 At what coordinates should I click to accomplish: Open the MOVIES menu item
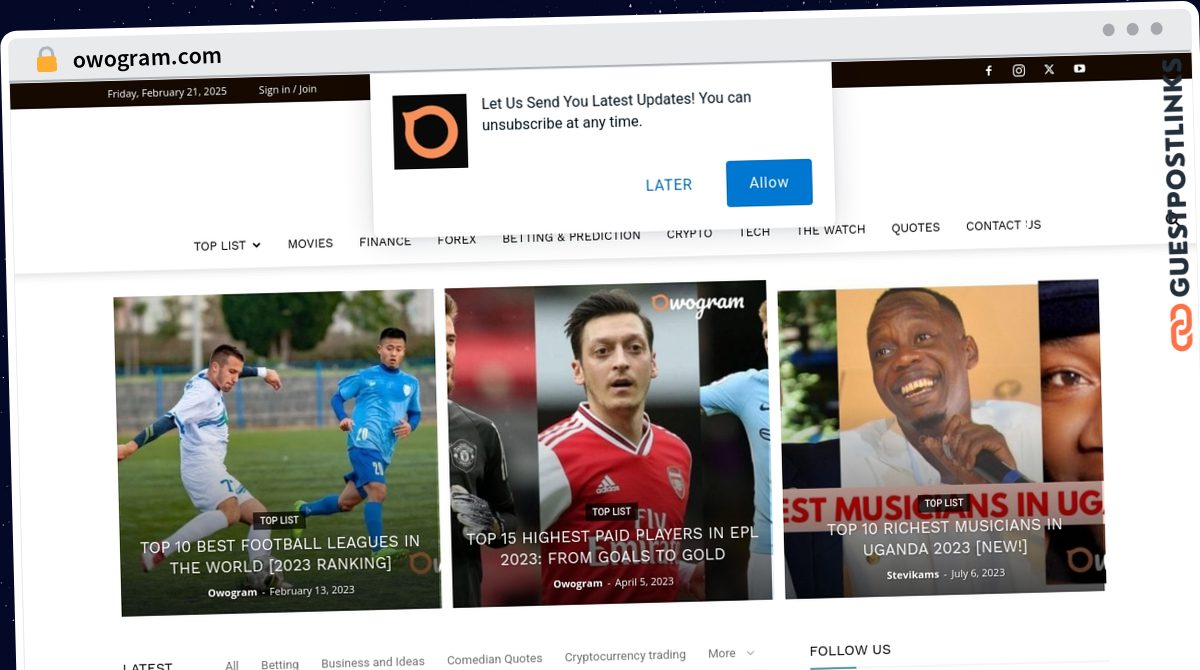click(310, 243)
